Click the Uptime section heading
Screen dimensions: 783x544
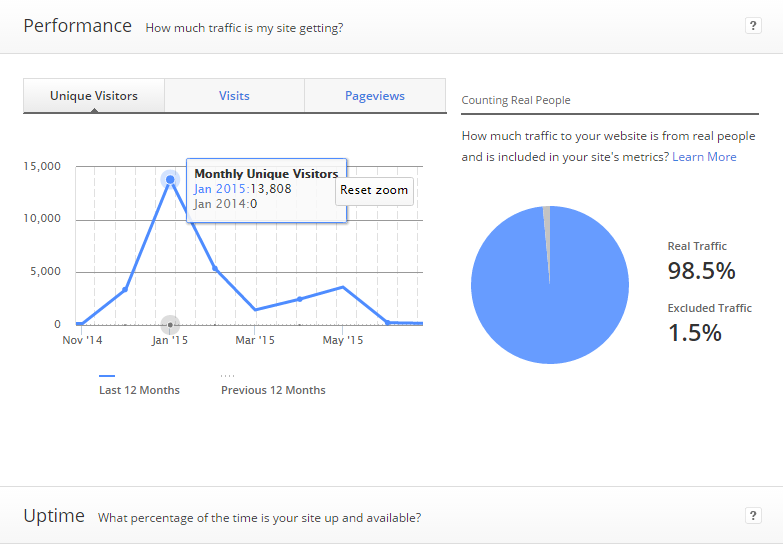pos(54,516)
